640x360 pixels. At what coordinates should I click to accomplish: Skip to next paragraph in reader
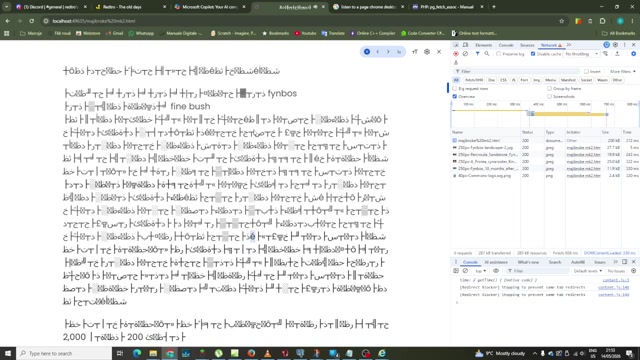click(x=388, y=51)
